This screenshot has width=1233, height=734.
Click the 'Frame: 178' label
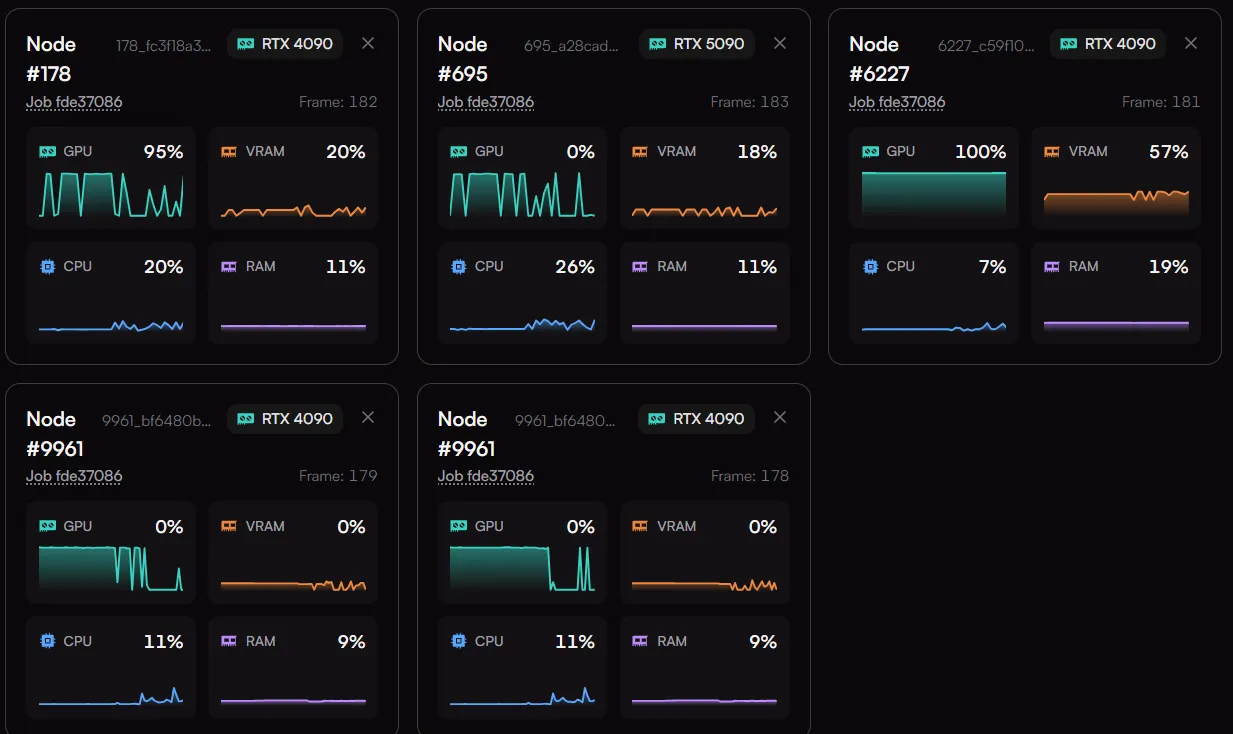(x=750, y=476)
